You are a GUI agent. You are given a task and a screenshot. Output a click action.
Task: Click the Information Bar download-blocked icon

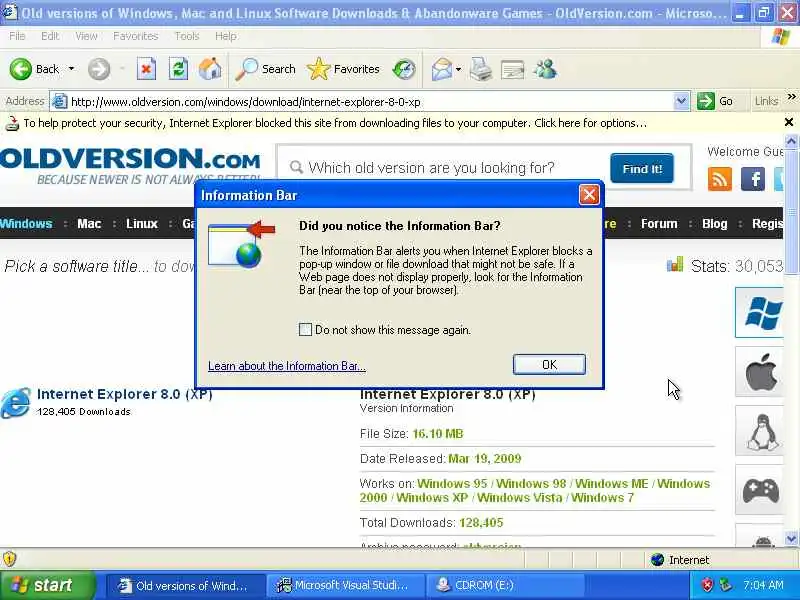point(11,123)
